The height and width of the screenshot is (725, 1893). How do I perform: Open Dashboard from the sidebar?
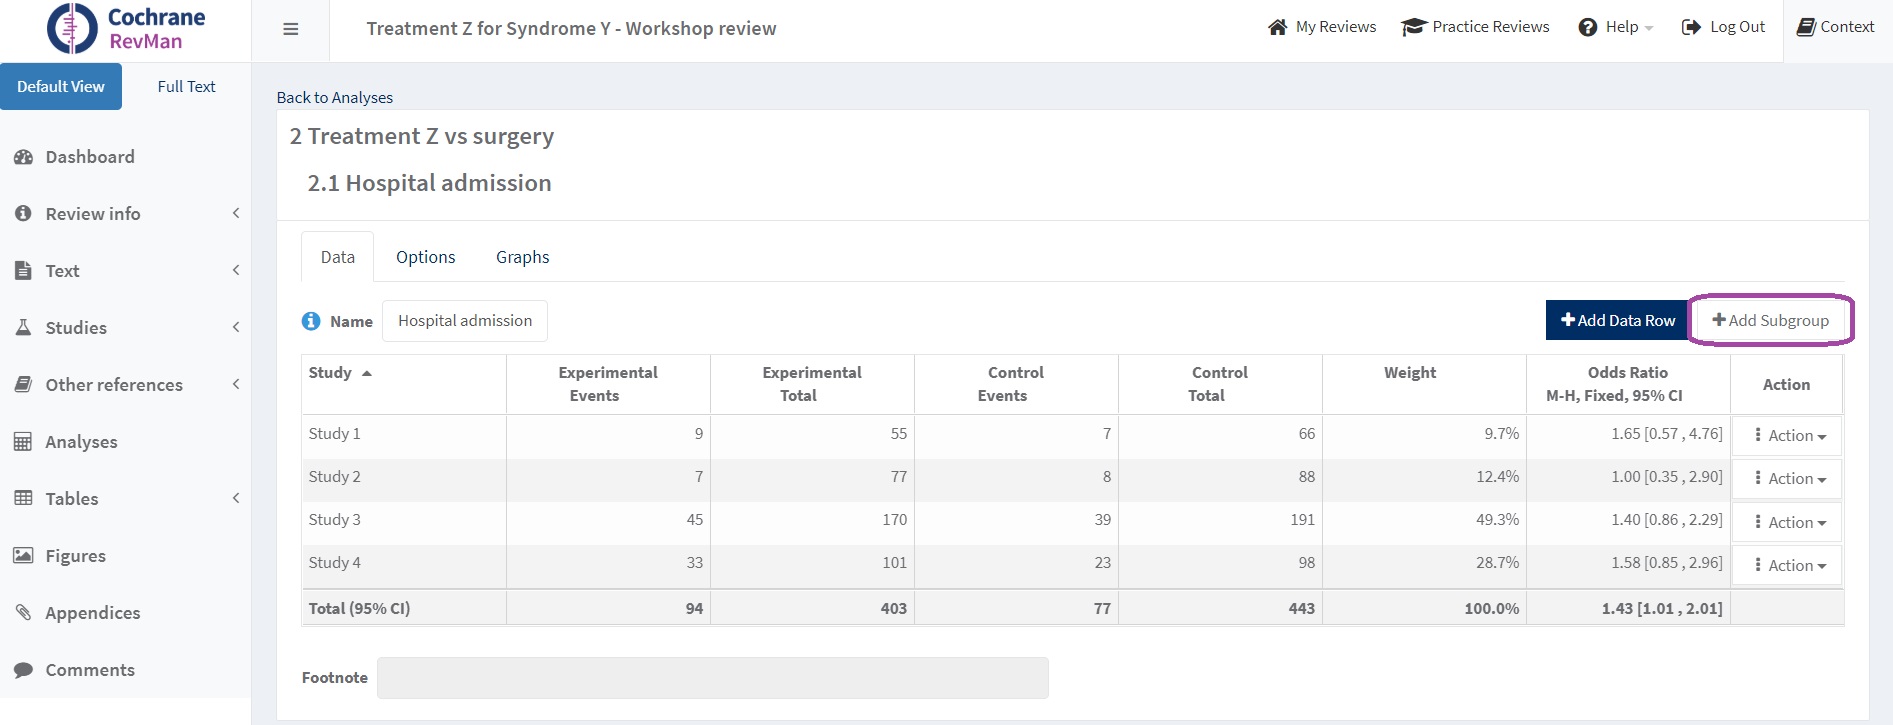click(89, 157)
